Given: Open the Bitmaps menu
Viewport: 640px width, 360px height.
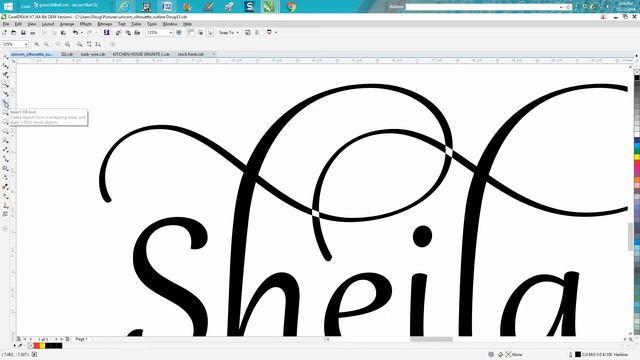Looking at the screenshot, I should 105,24.
